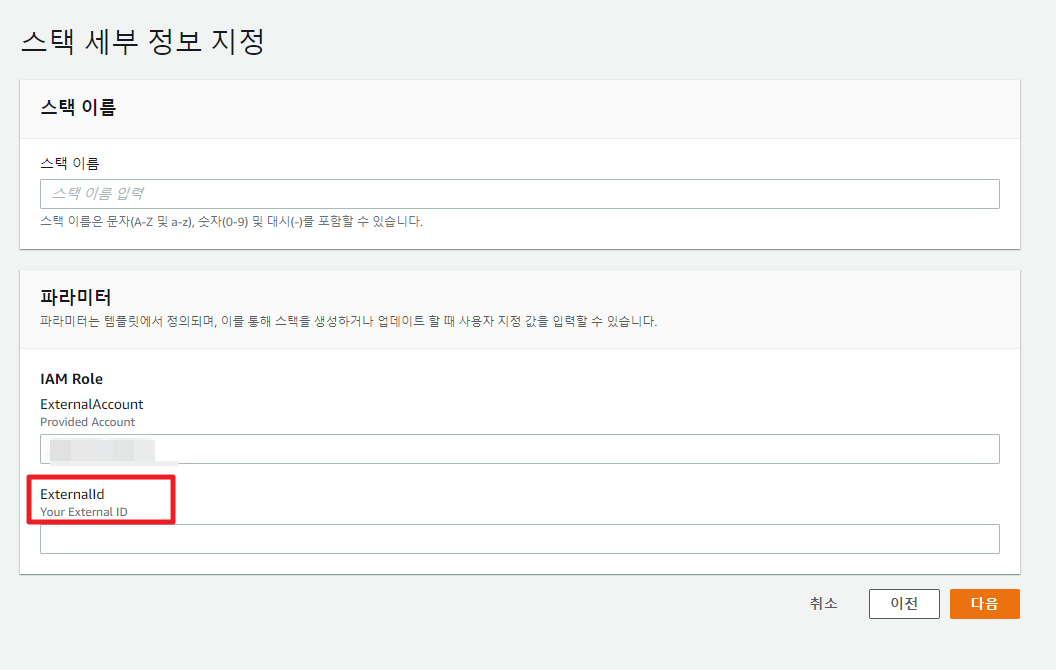The width and height of the screenshot is (1056, 670).
Task: Click the ExternalAccount field label
Action: pyautogui.click(x=91, y=404)
